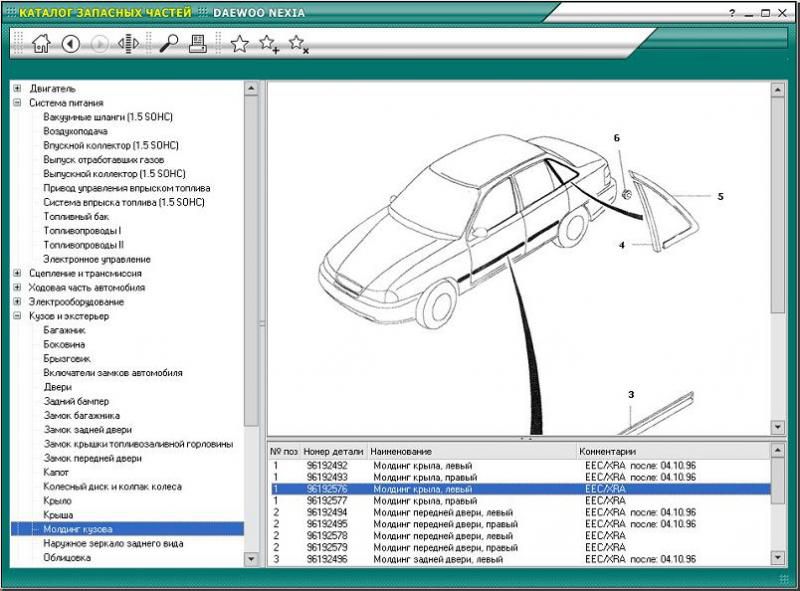The width and height of the screenshot is (800, 591).
Task: Open search with the magnifier icon
Action: click(168, 43)
